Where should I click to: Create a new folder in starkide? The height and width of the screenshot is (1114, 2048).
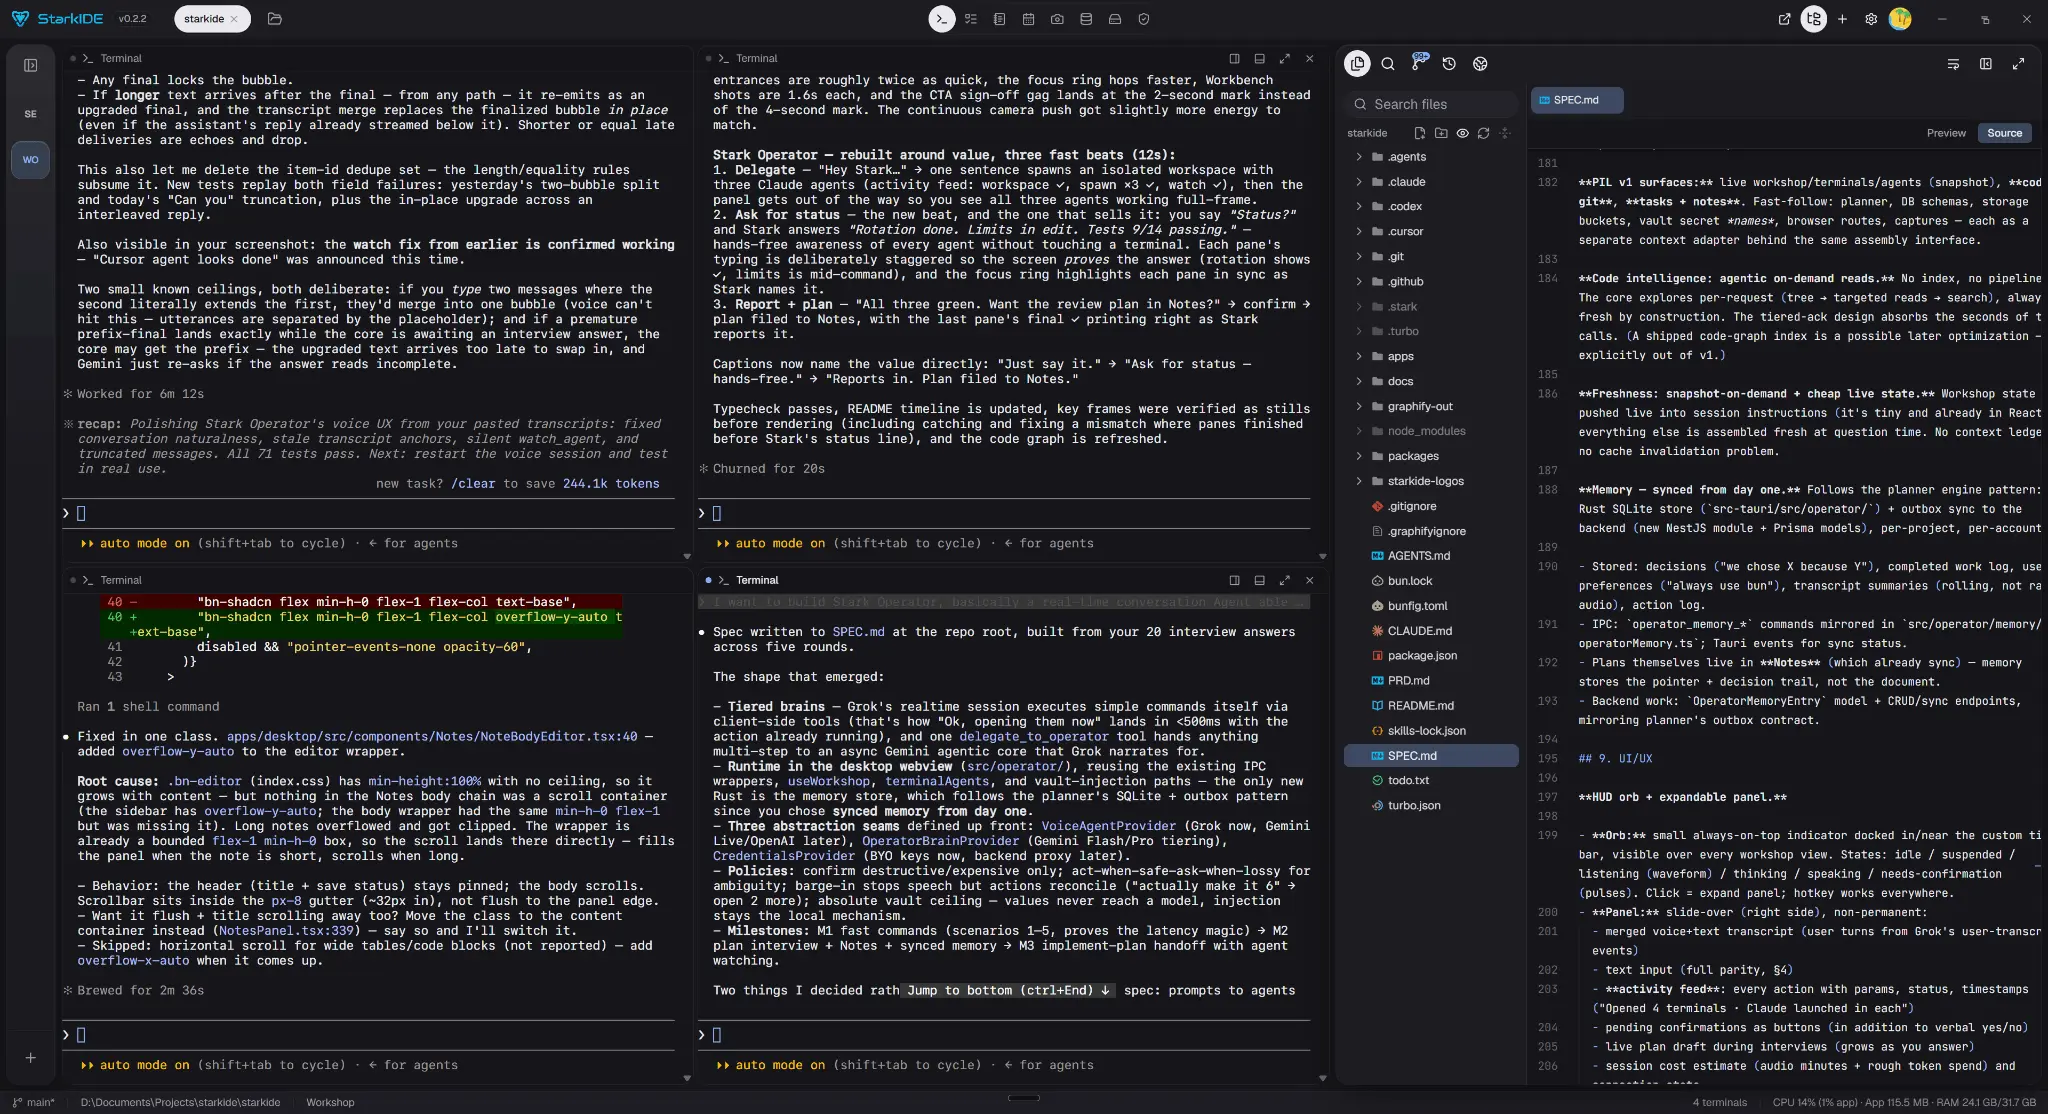1441,133
